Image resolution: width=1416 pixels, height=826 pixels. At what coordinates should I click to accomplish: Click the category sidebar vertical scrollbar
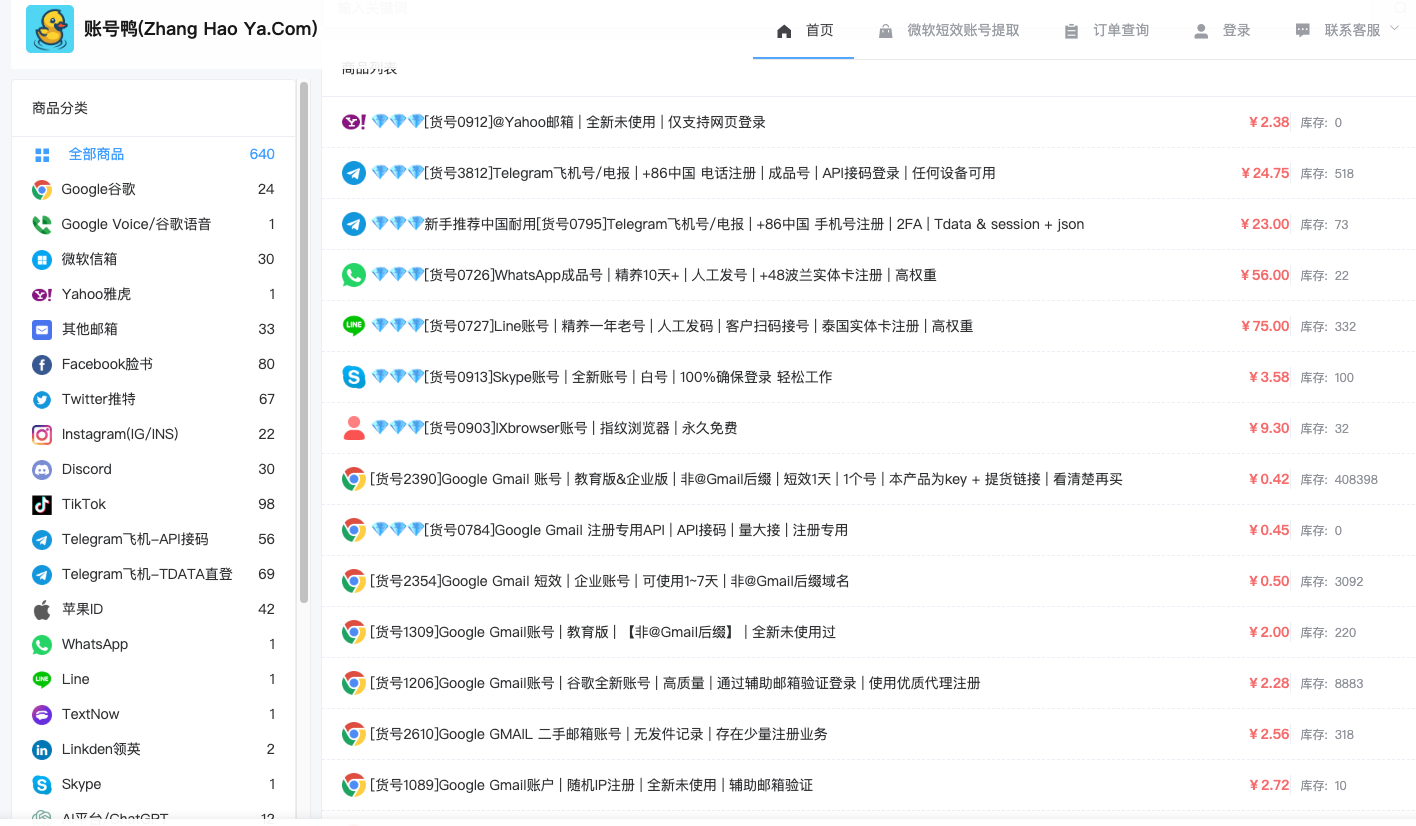[x=304, y=340]
